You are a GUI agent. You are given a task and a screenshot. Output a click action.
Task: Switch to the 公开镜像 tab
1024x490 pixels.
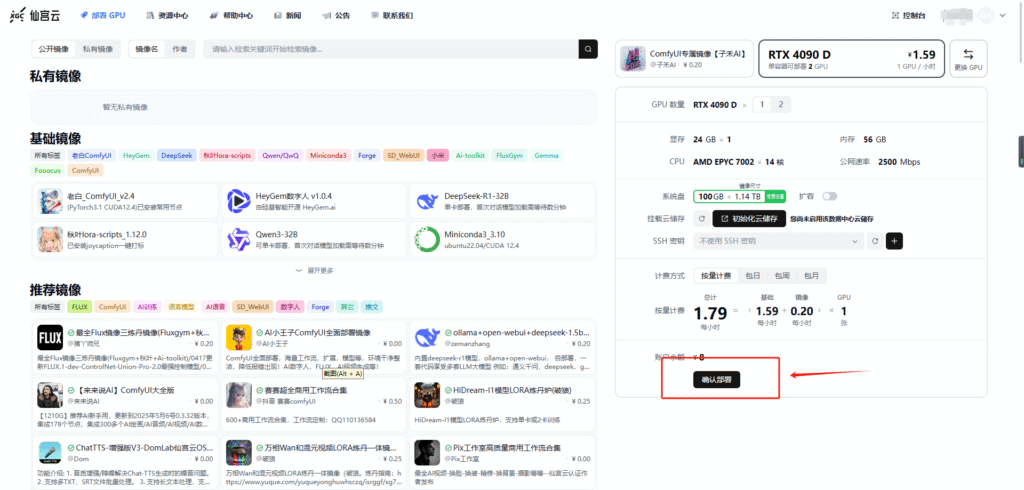pos(54,49)
